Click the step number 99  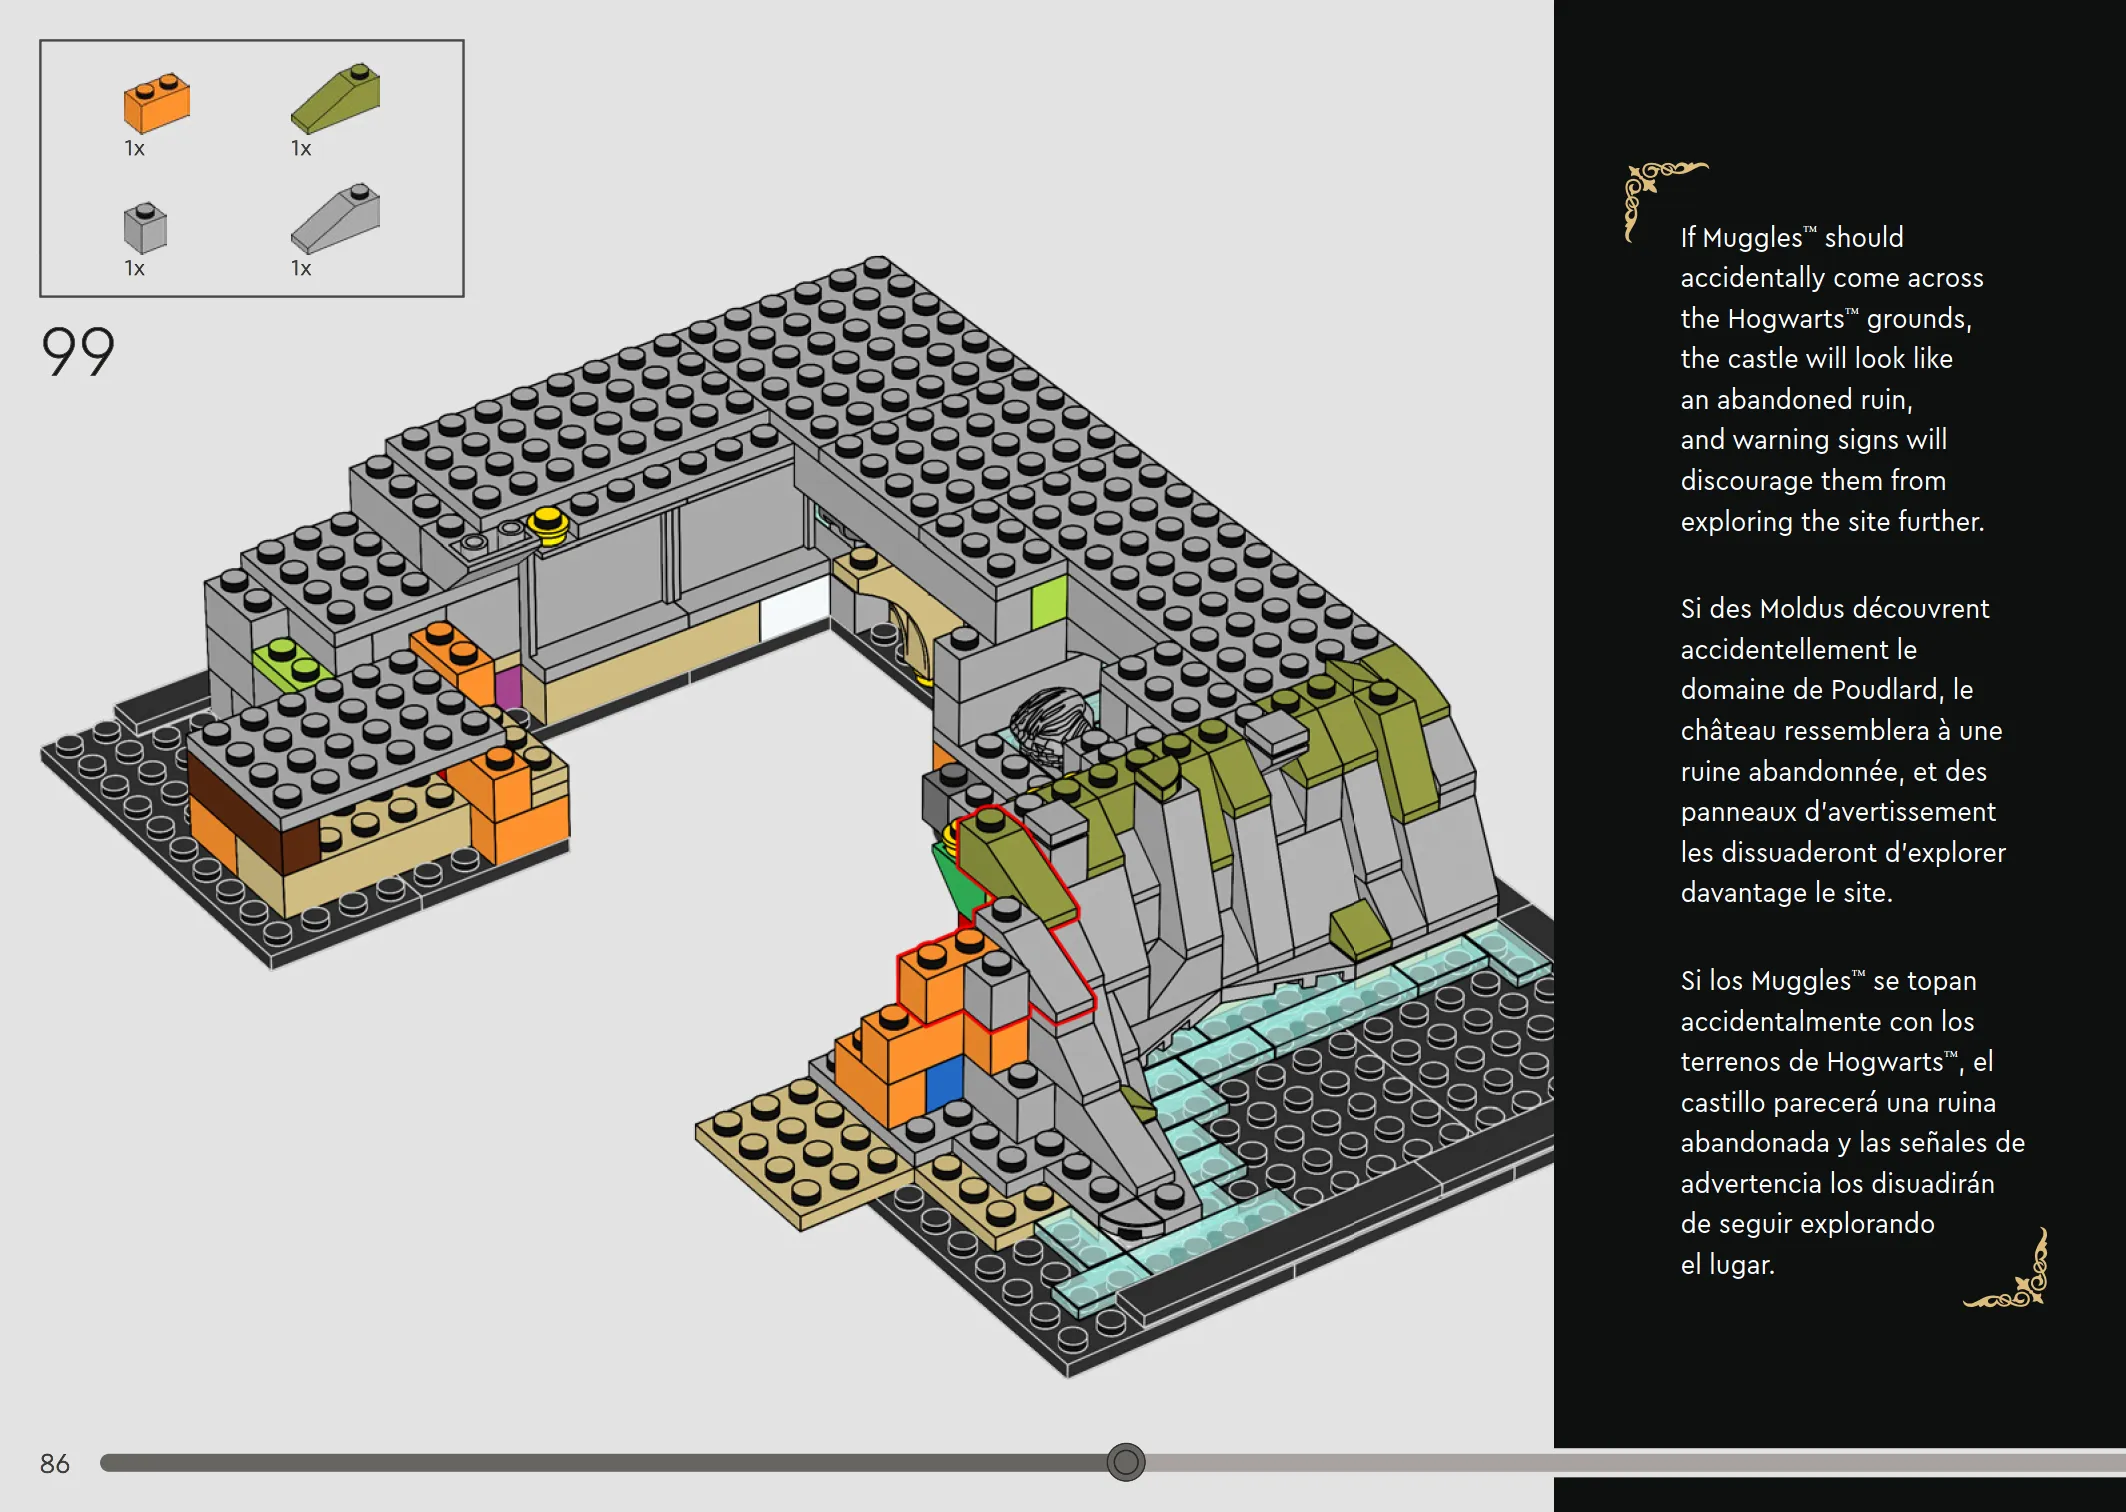pos(78,352)
